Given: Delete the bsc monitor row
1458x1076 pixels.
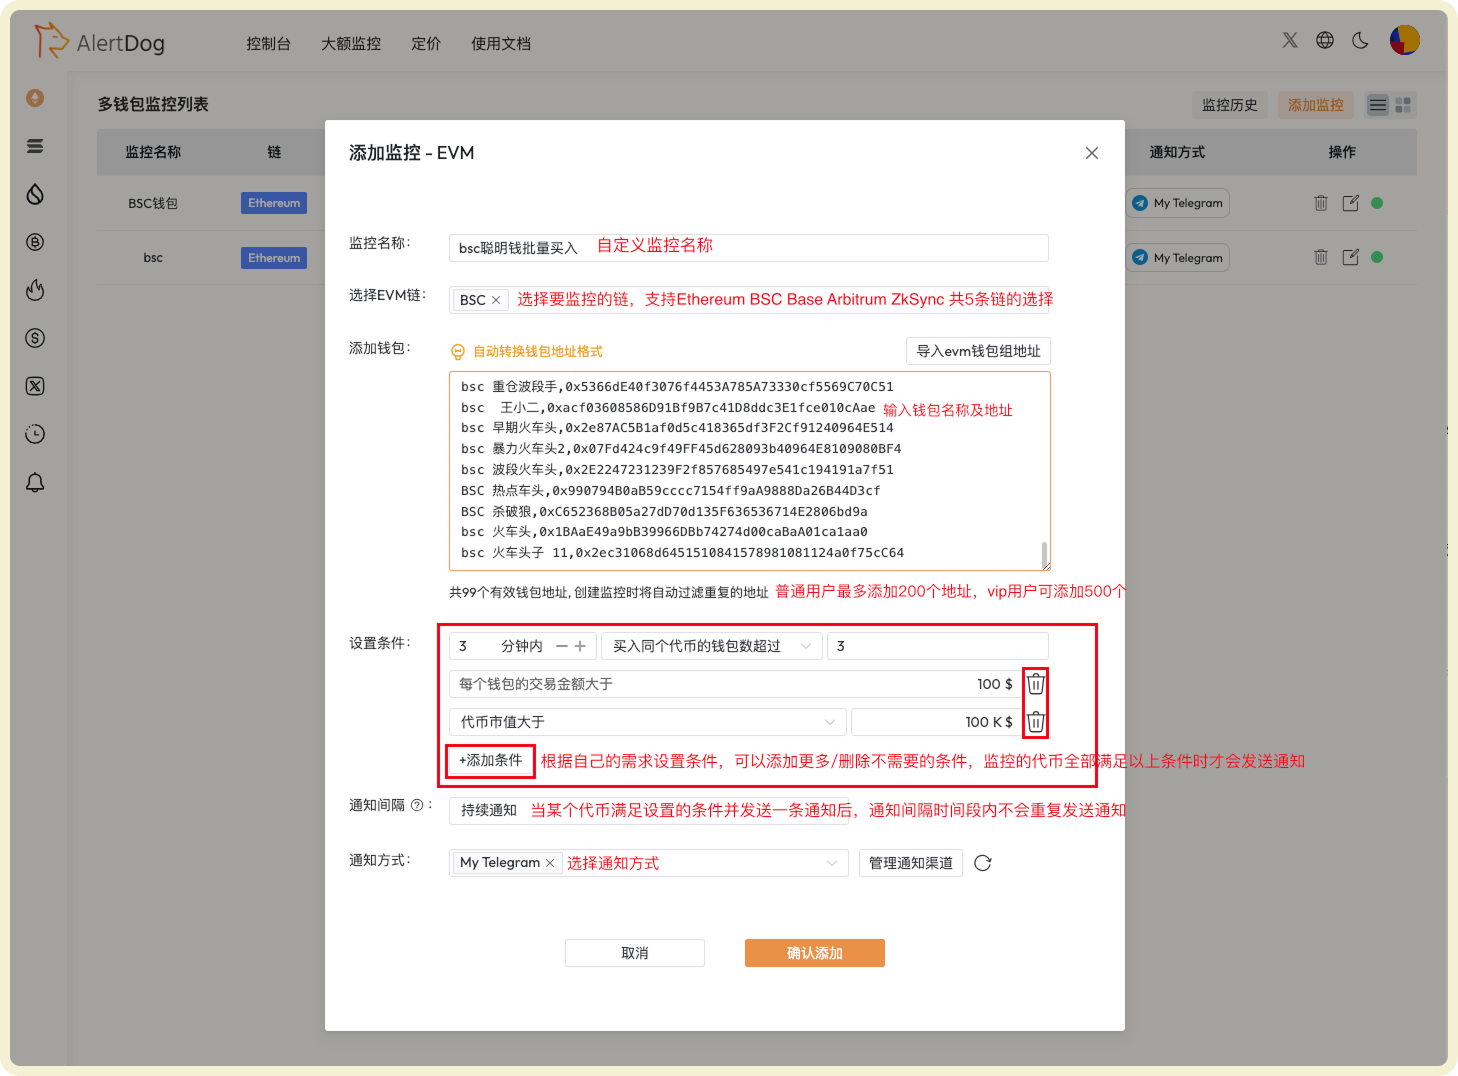Looking at the screenshot, I should 1321,257.
